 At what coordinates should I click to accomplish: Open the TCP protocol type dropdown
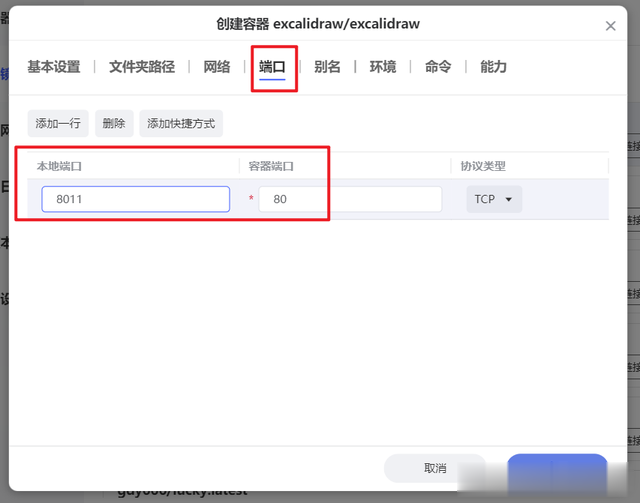tap(494, 199)
